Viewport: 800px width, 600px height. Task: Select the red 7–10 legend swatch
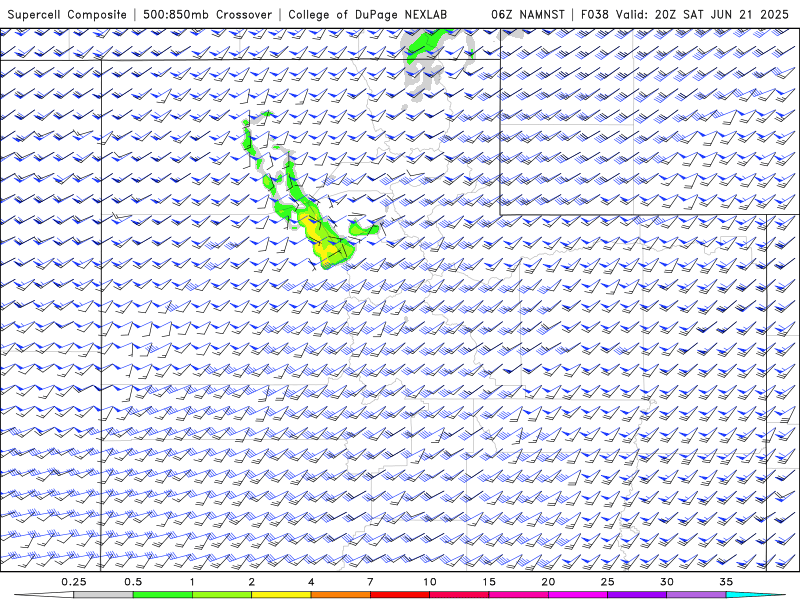pos(400,595)
